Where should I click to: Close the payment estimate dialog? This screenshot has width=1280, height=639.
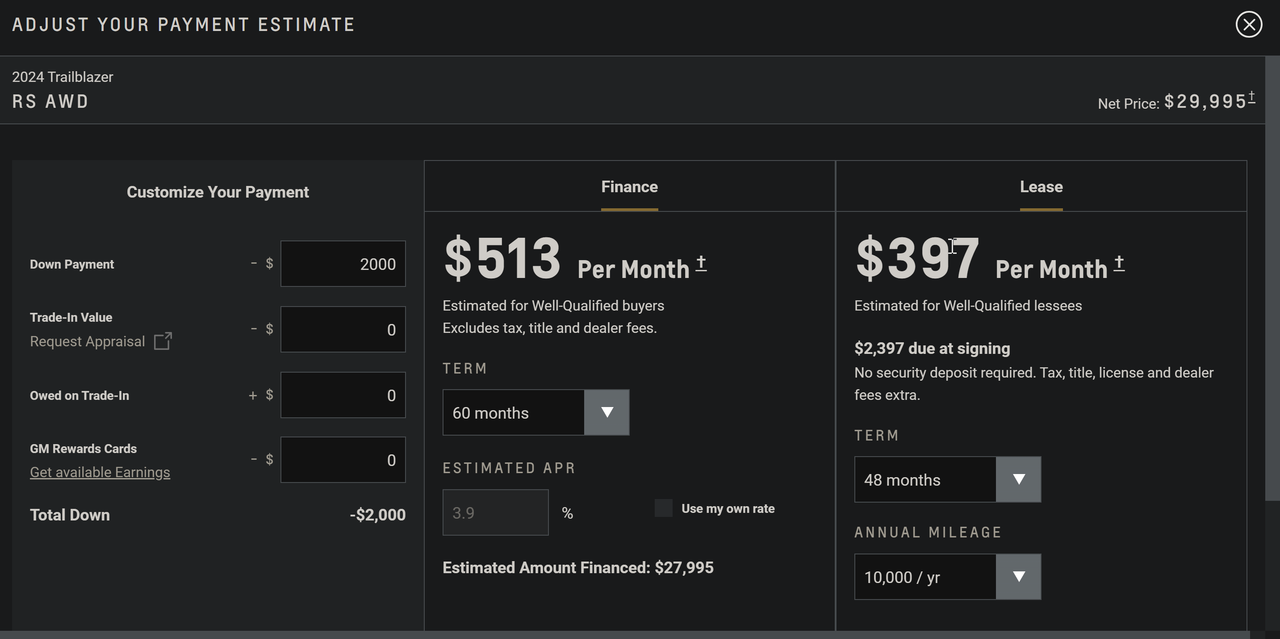[1249, 24]
